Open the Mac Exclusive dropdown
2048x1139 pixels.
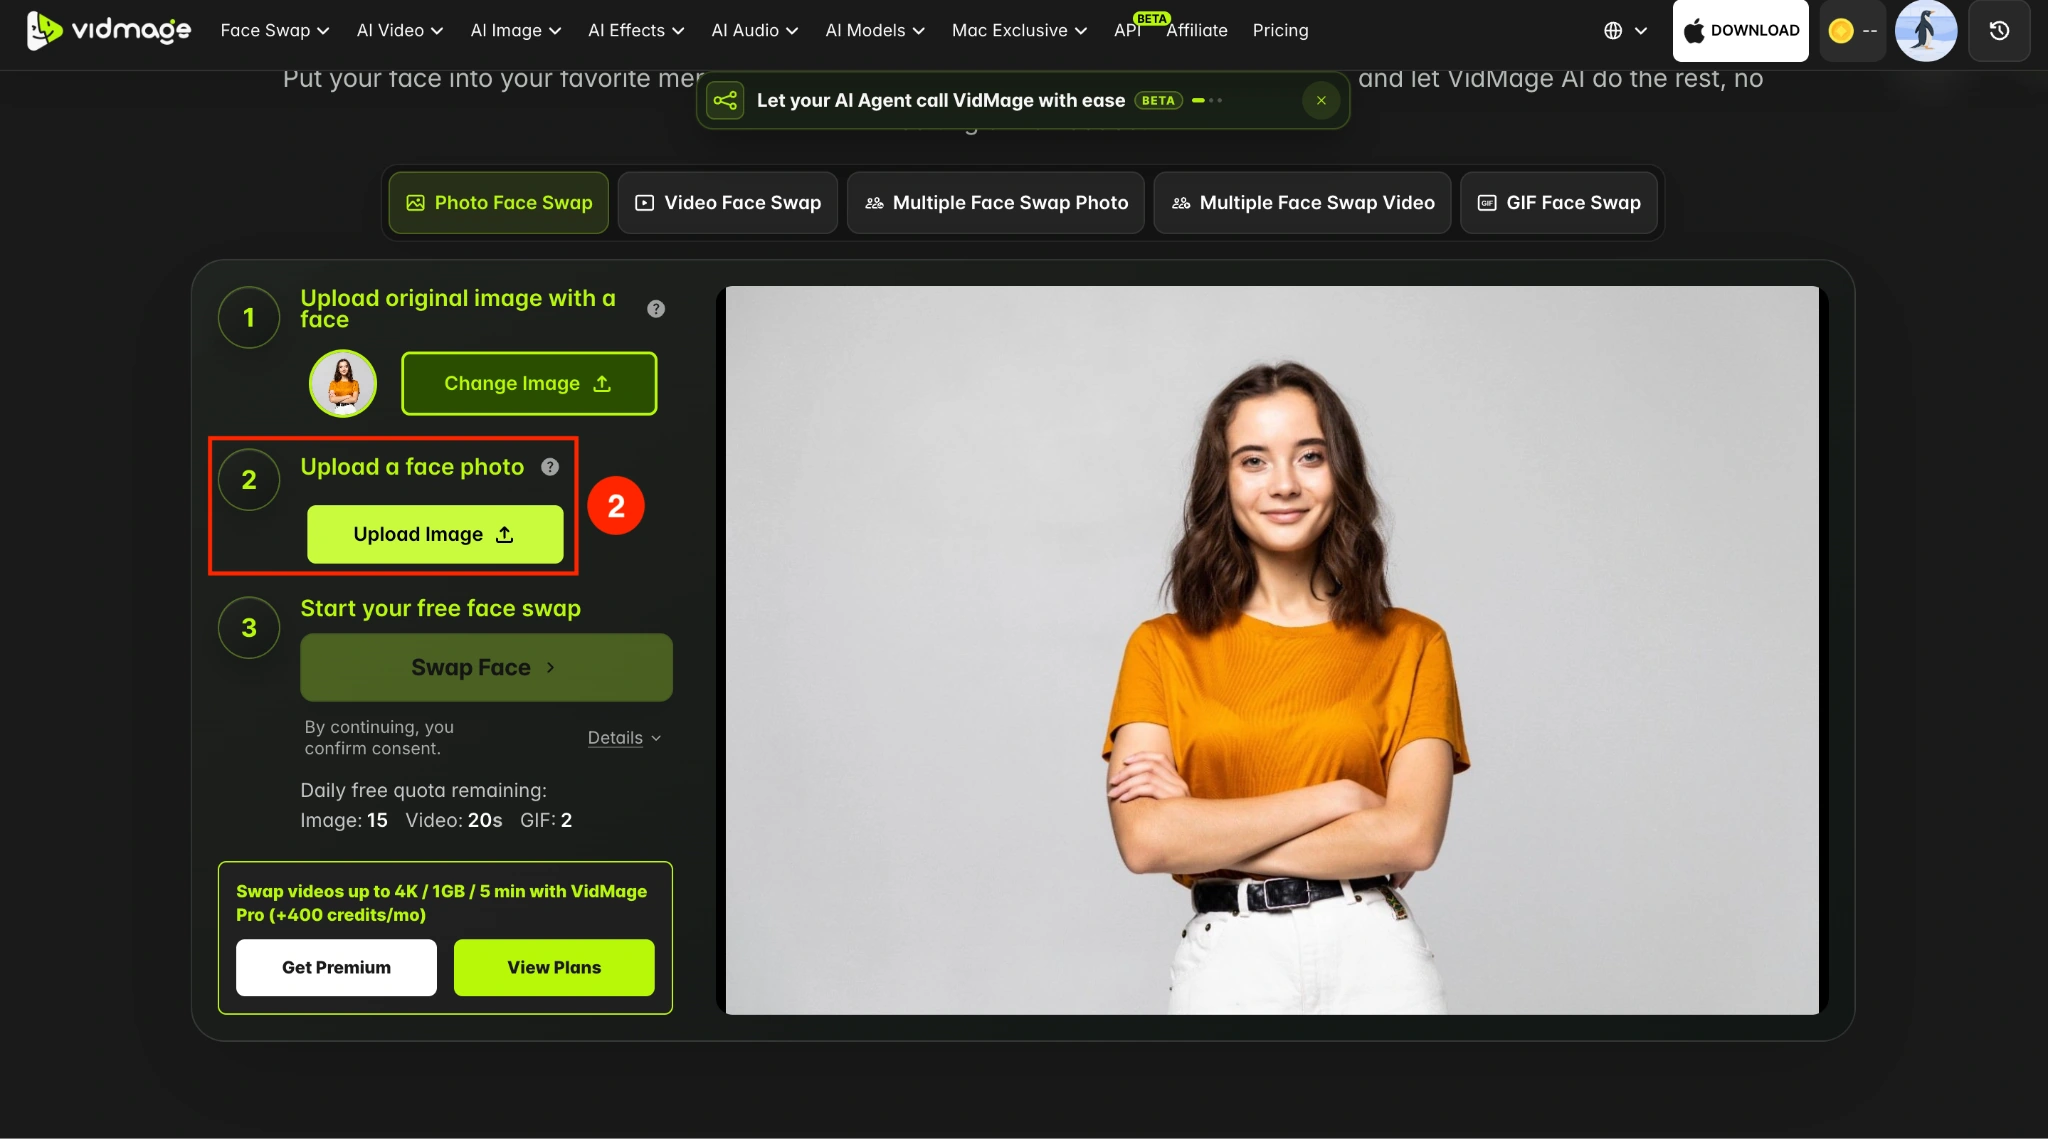coord(1019,30)
